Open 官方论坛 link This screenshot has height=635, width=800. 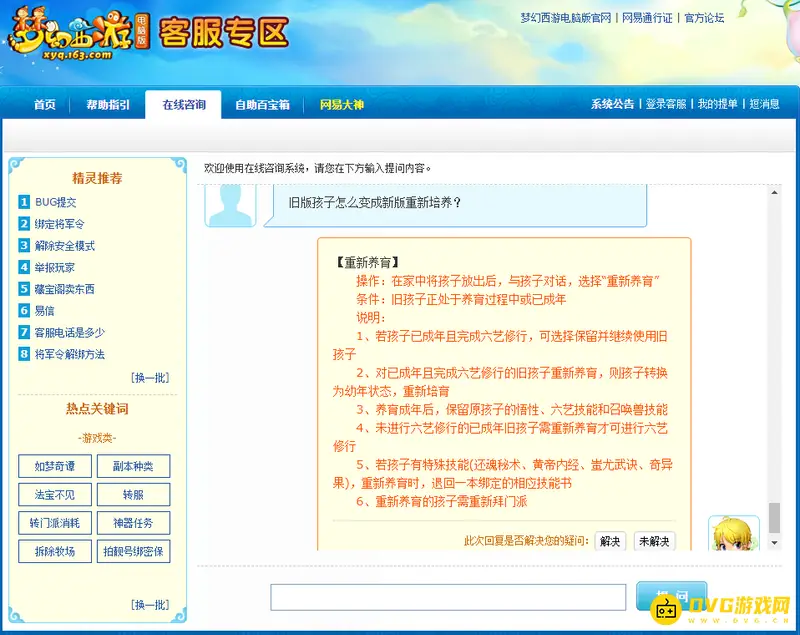point(704,18)
